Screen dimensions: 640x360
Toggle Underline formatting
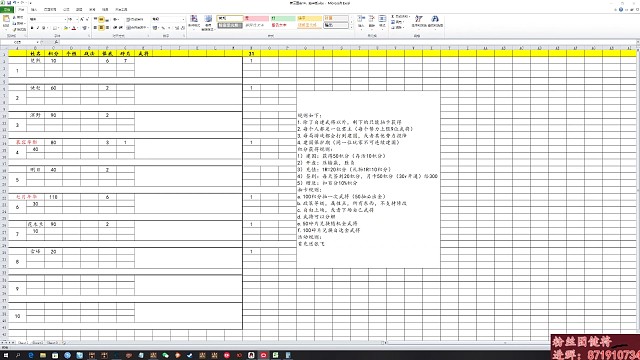44,28
